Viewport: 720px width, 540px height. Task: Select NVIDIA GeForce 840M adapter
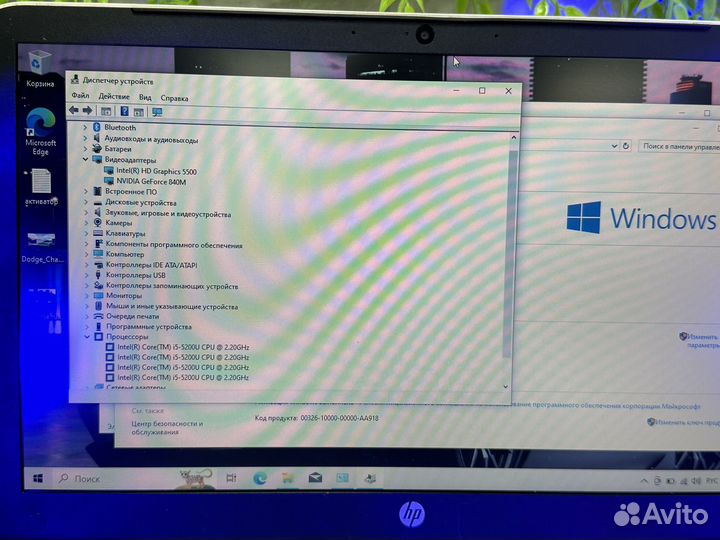[x=151, y=182]
